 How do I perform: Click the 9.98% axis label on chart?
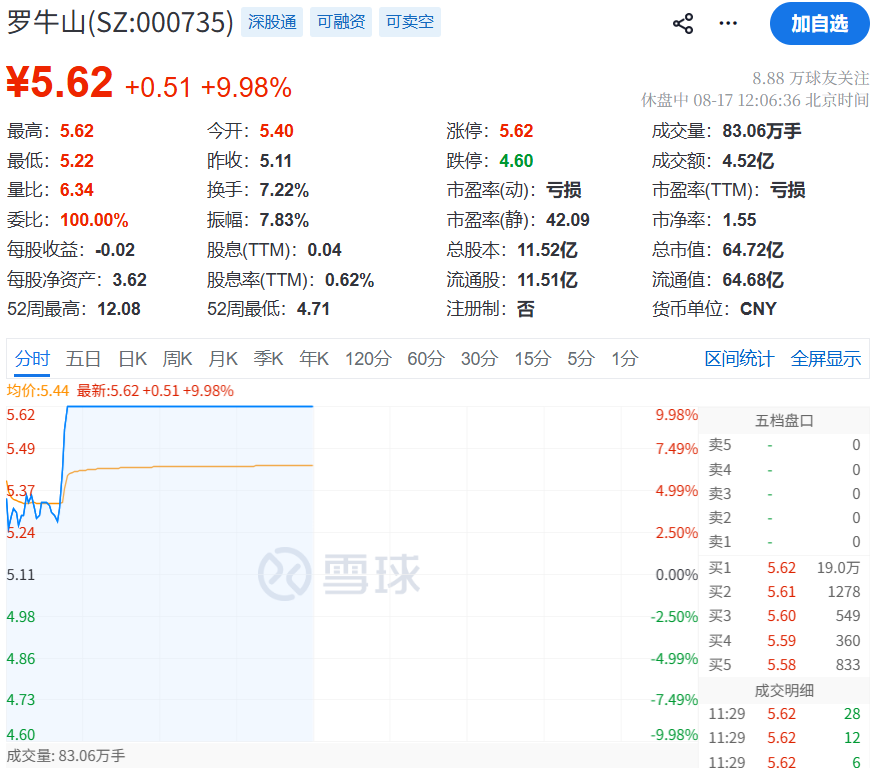pyautogui.click(x=676, y=415)
